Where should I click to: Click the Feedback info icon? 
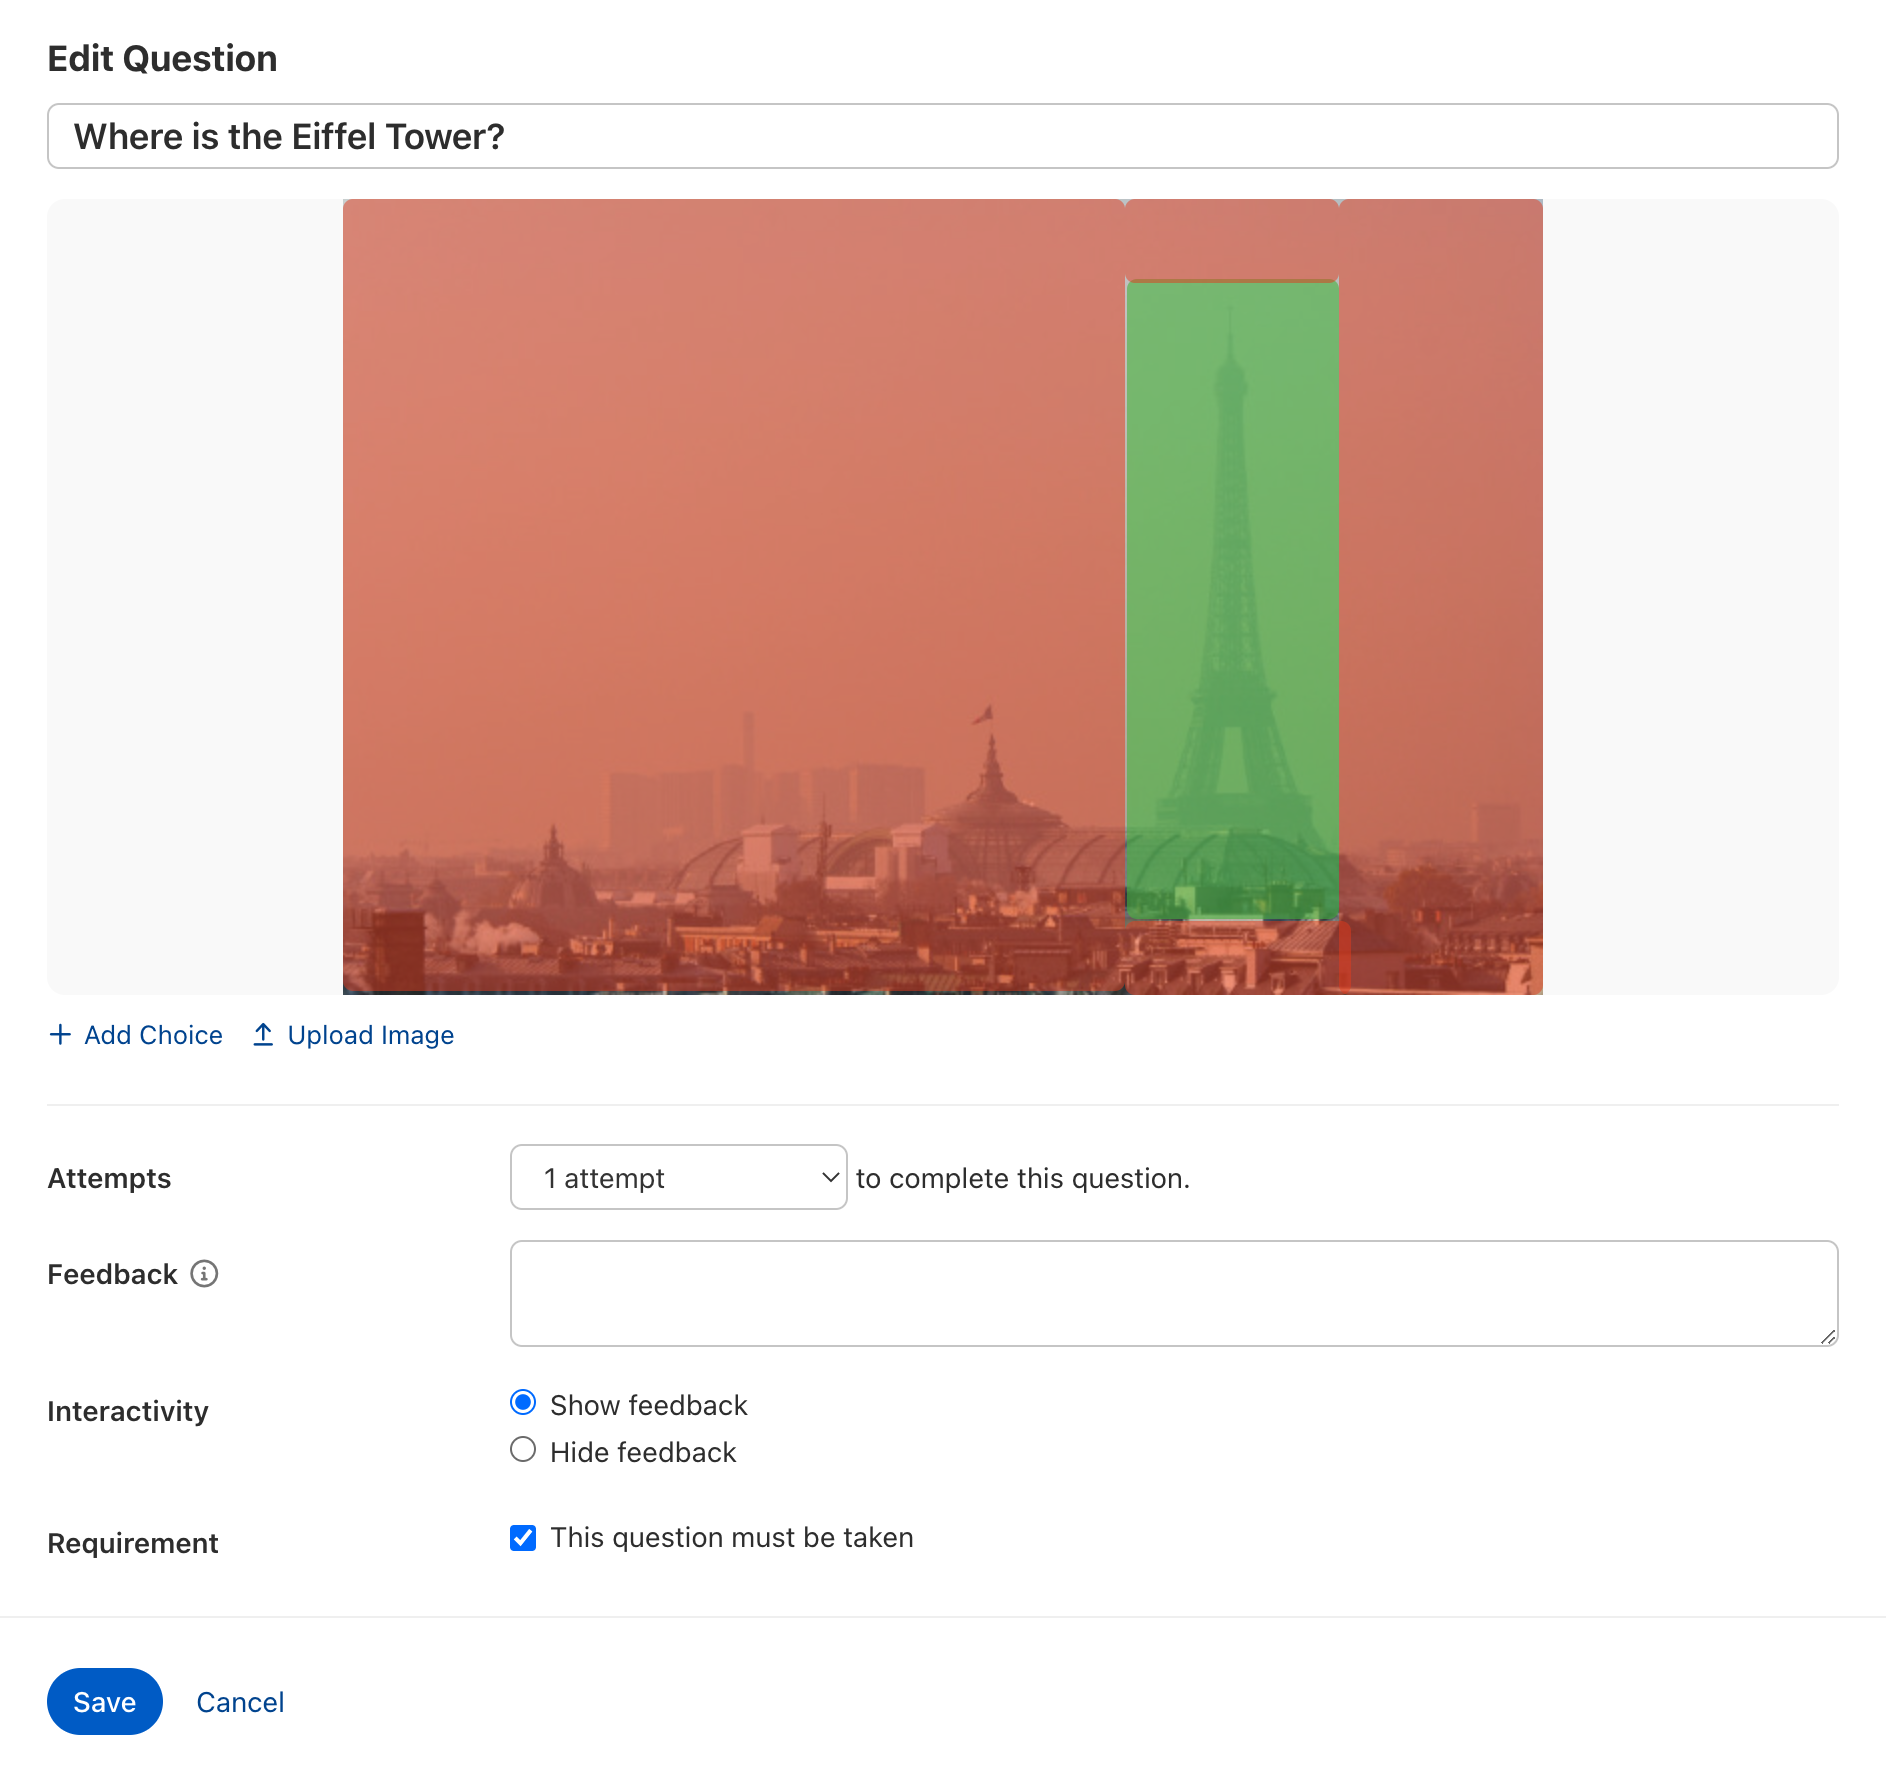click(x=204, y=1274)
